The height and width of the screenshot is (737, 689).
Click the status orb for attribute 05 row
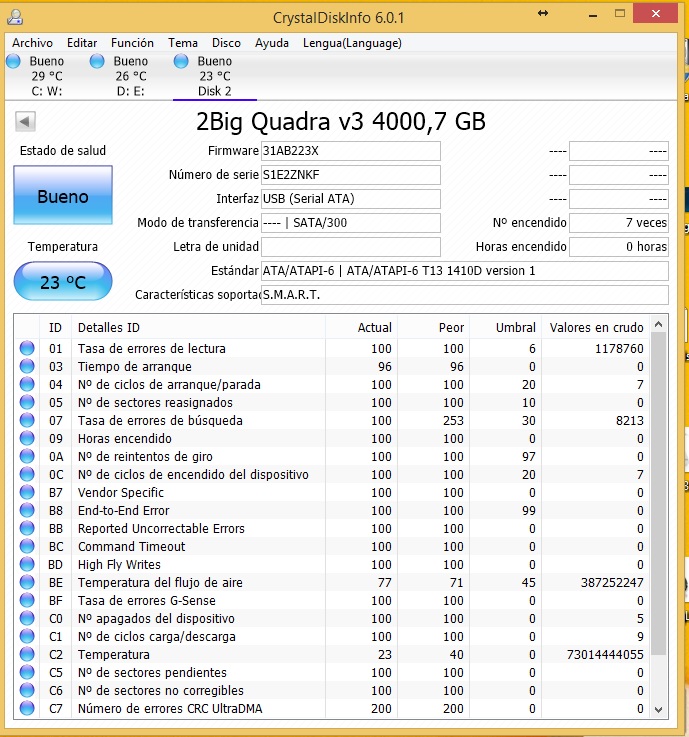coord(27,402)
